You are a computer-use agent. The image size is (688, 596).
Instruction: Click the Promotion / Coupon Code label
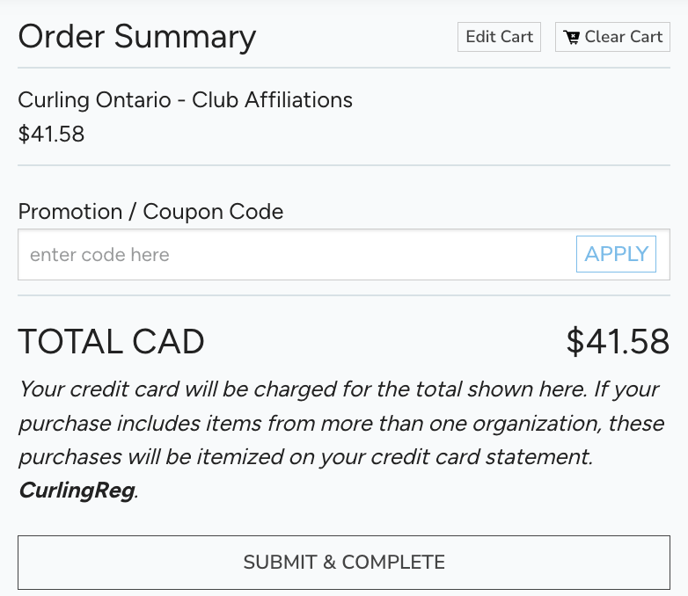(150, 212)
